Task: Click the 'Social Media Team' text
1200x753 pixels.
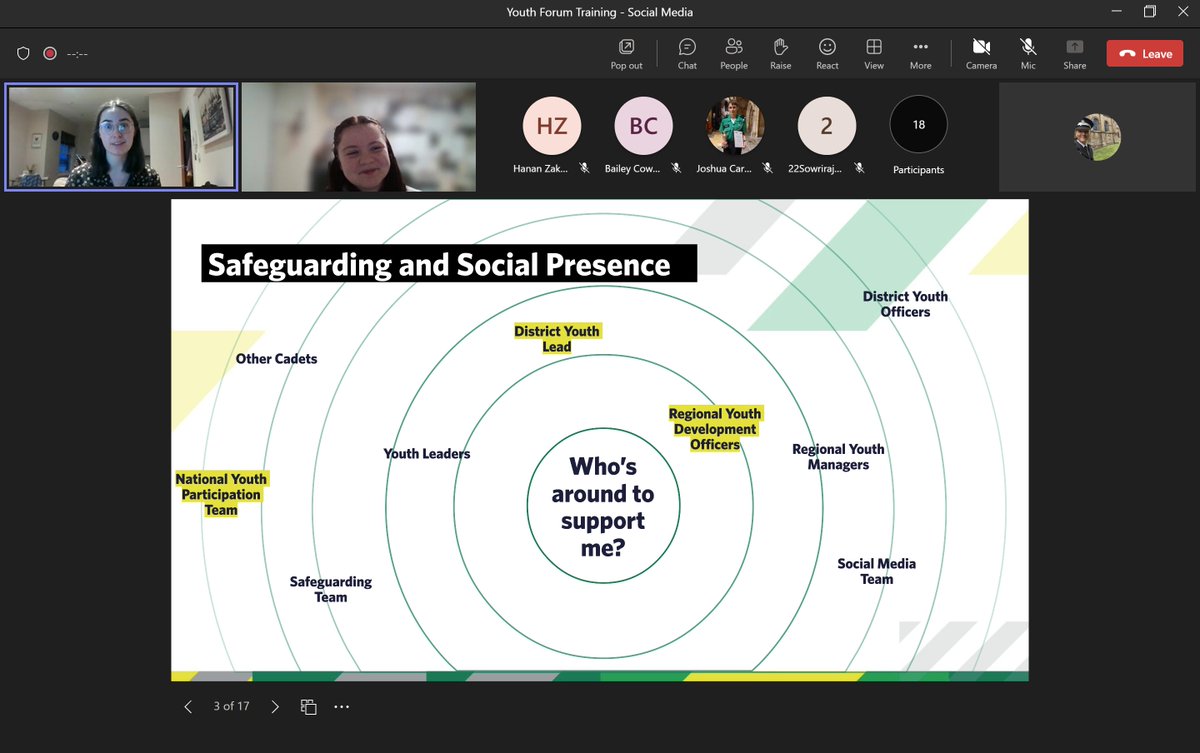Action: tap(877, 571)
